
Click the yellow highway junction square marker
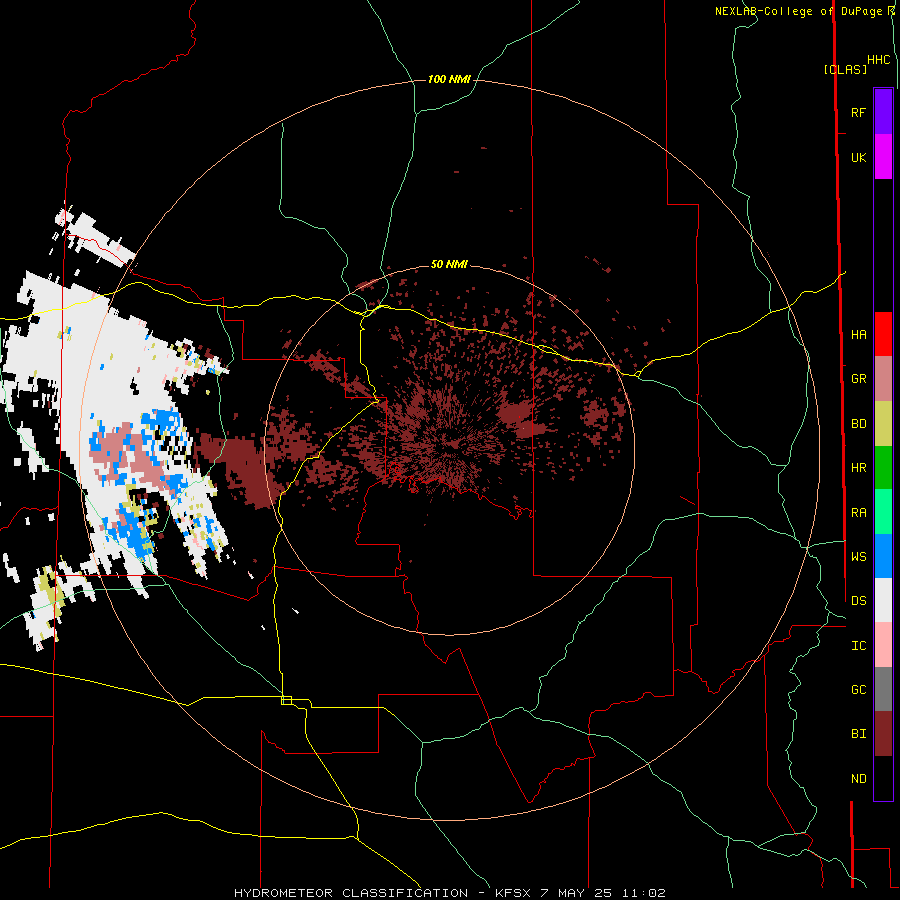click(286, 700)
